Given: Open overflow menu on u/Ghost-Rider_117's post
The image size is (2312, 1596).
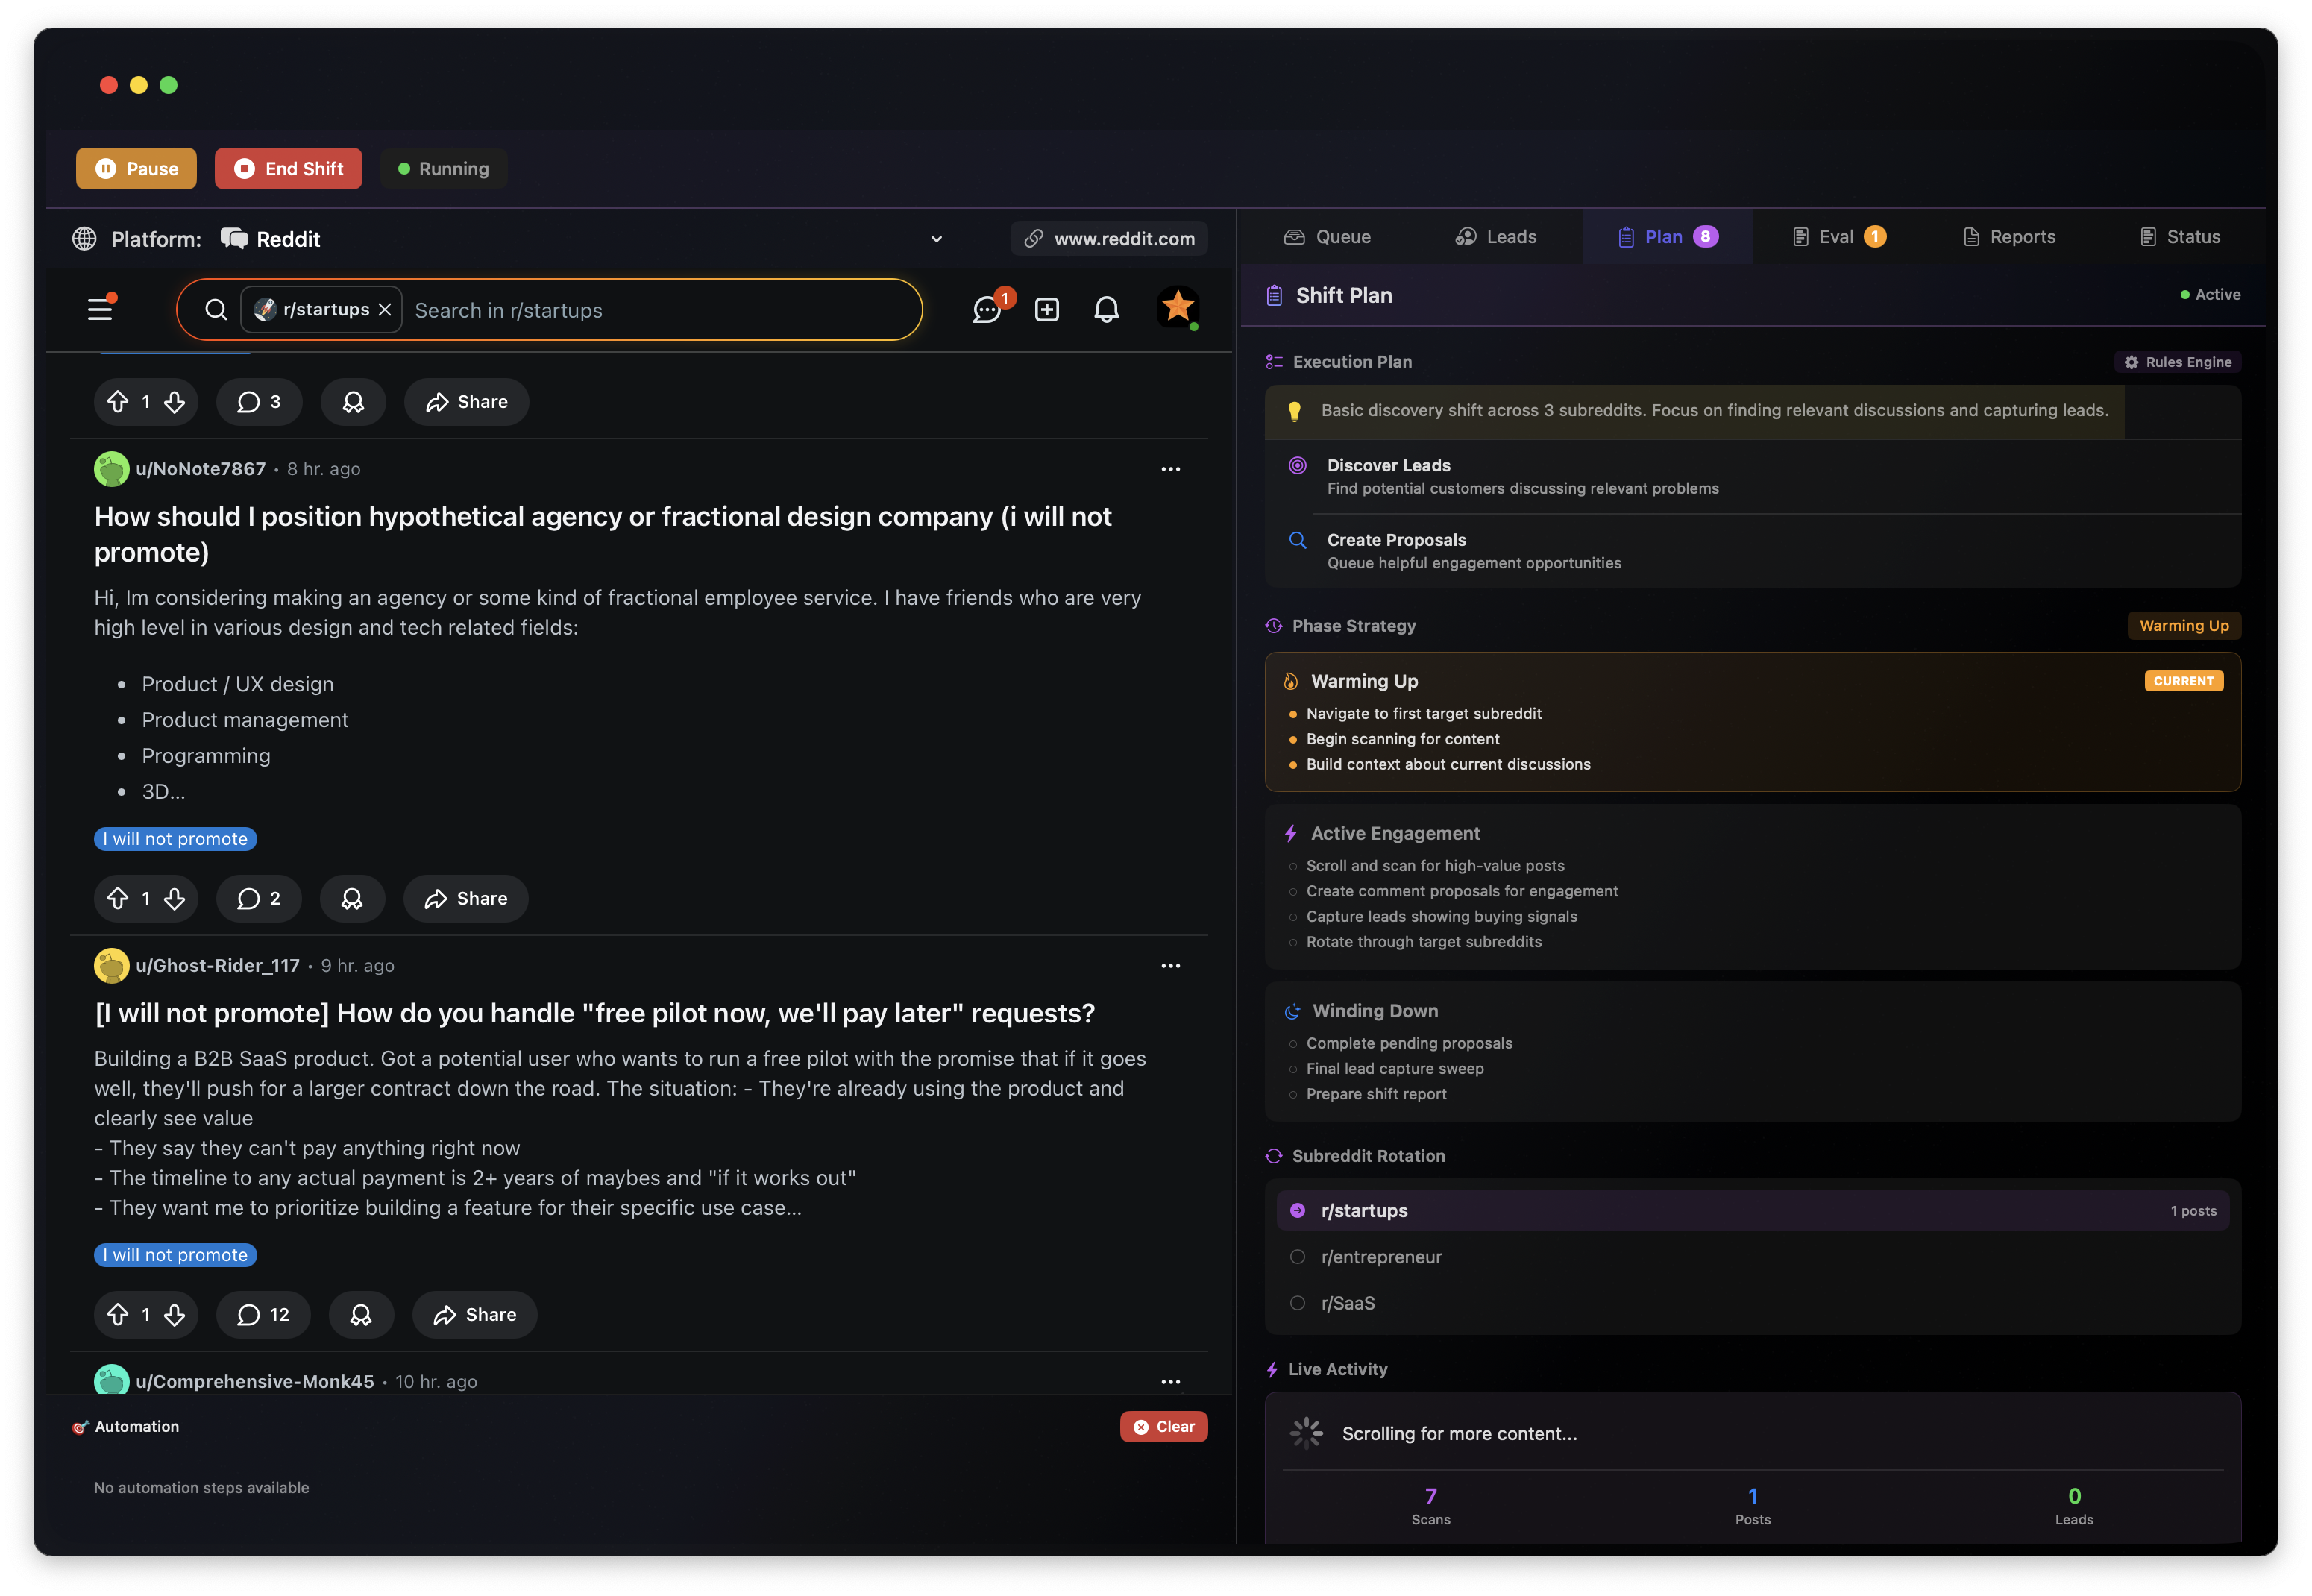Looking at the screenshot, I should tap(1171, 965).
